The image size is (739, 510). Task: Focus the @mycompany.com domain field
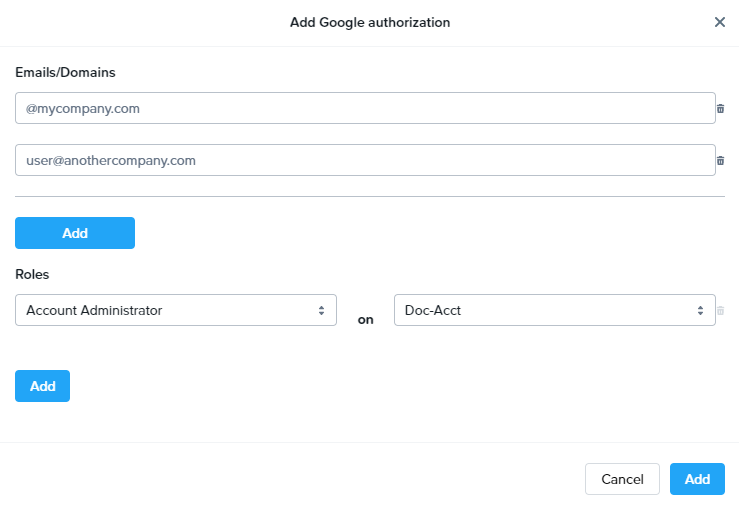click(365, 108)
